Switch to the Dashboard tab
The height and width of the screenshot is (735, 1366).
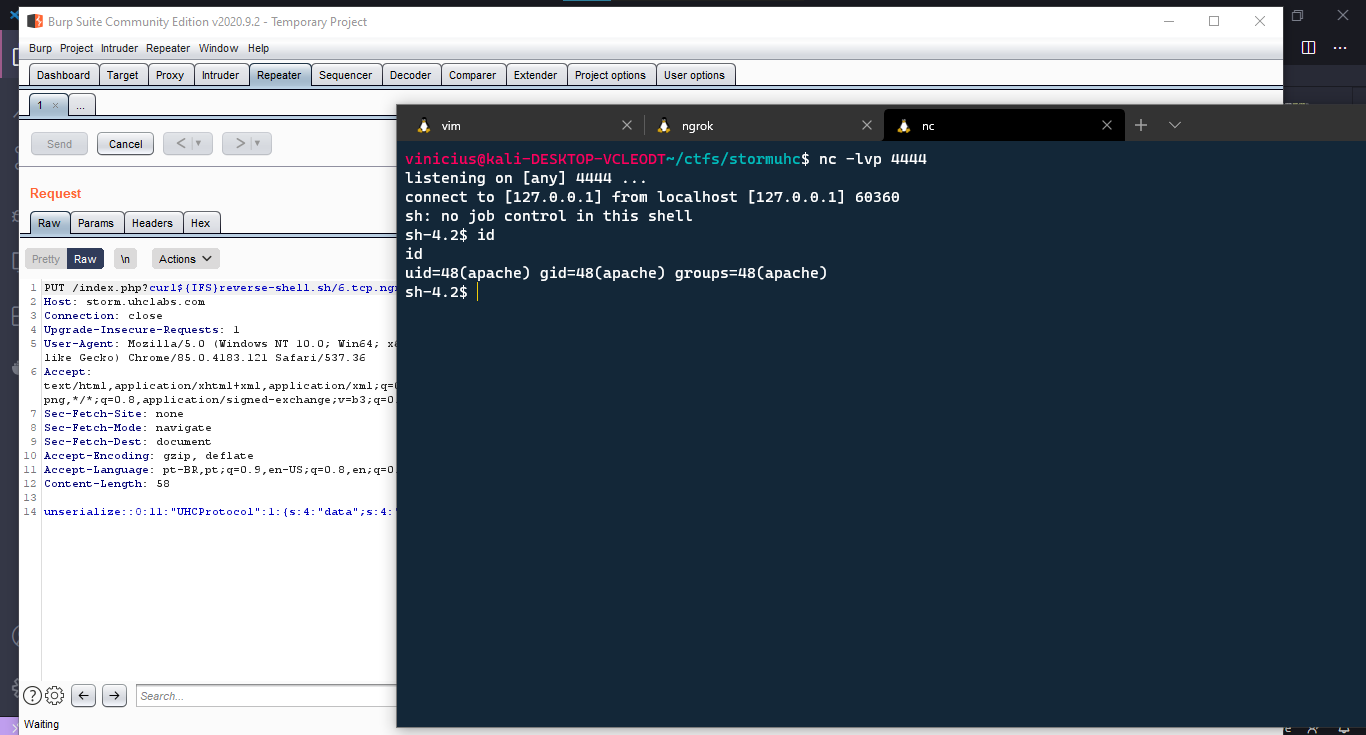pyautogui.click(x=64, y=75)
